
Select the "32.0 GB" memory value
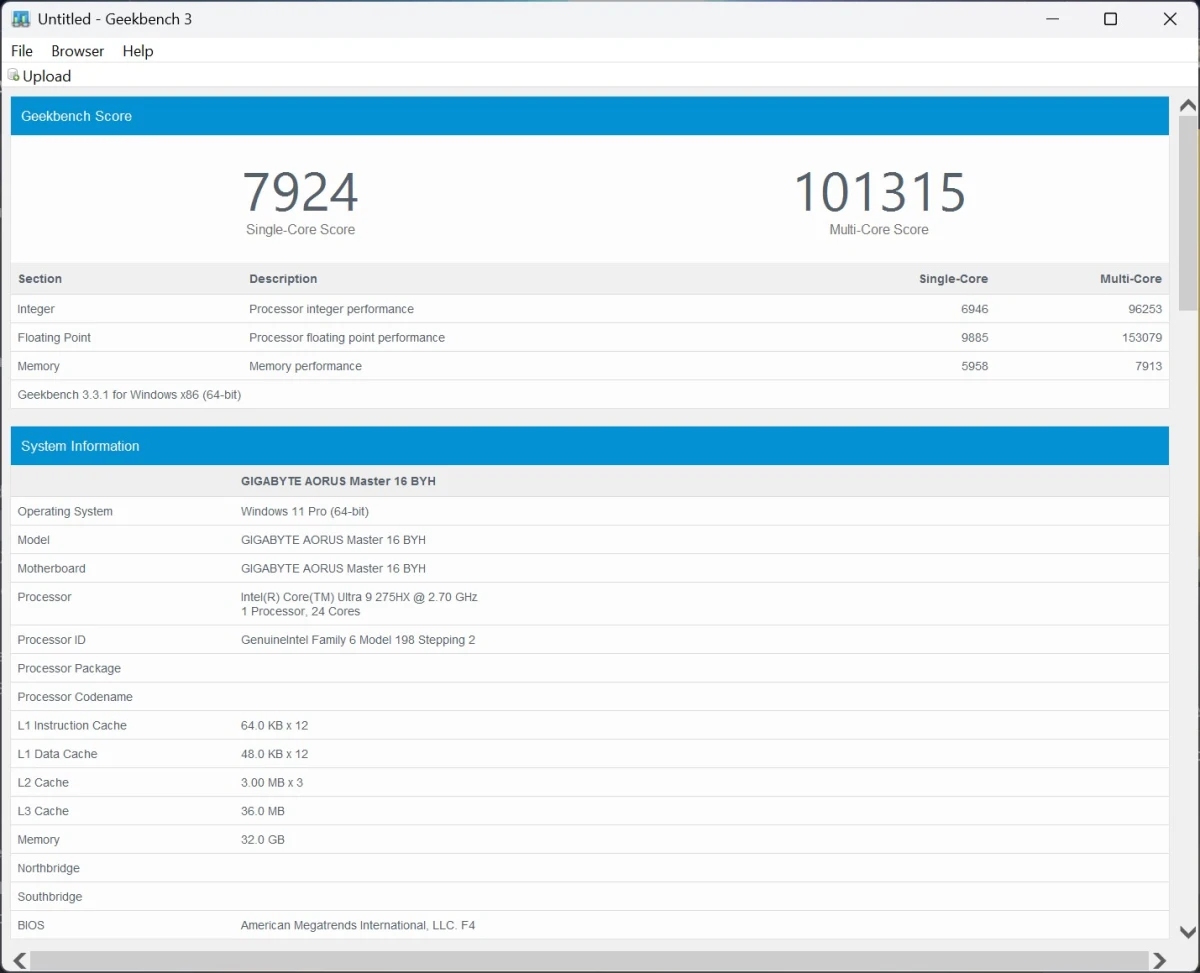click(x=263, y=840)
